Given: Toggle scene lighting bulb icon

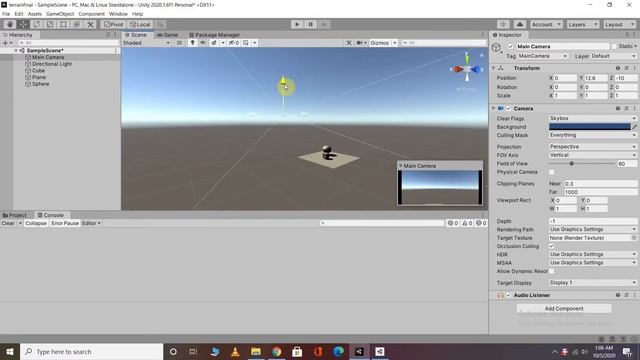Looking at the screenshot, I should [193, 43].
